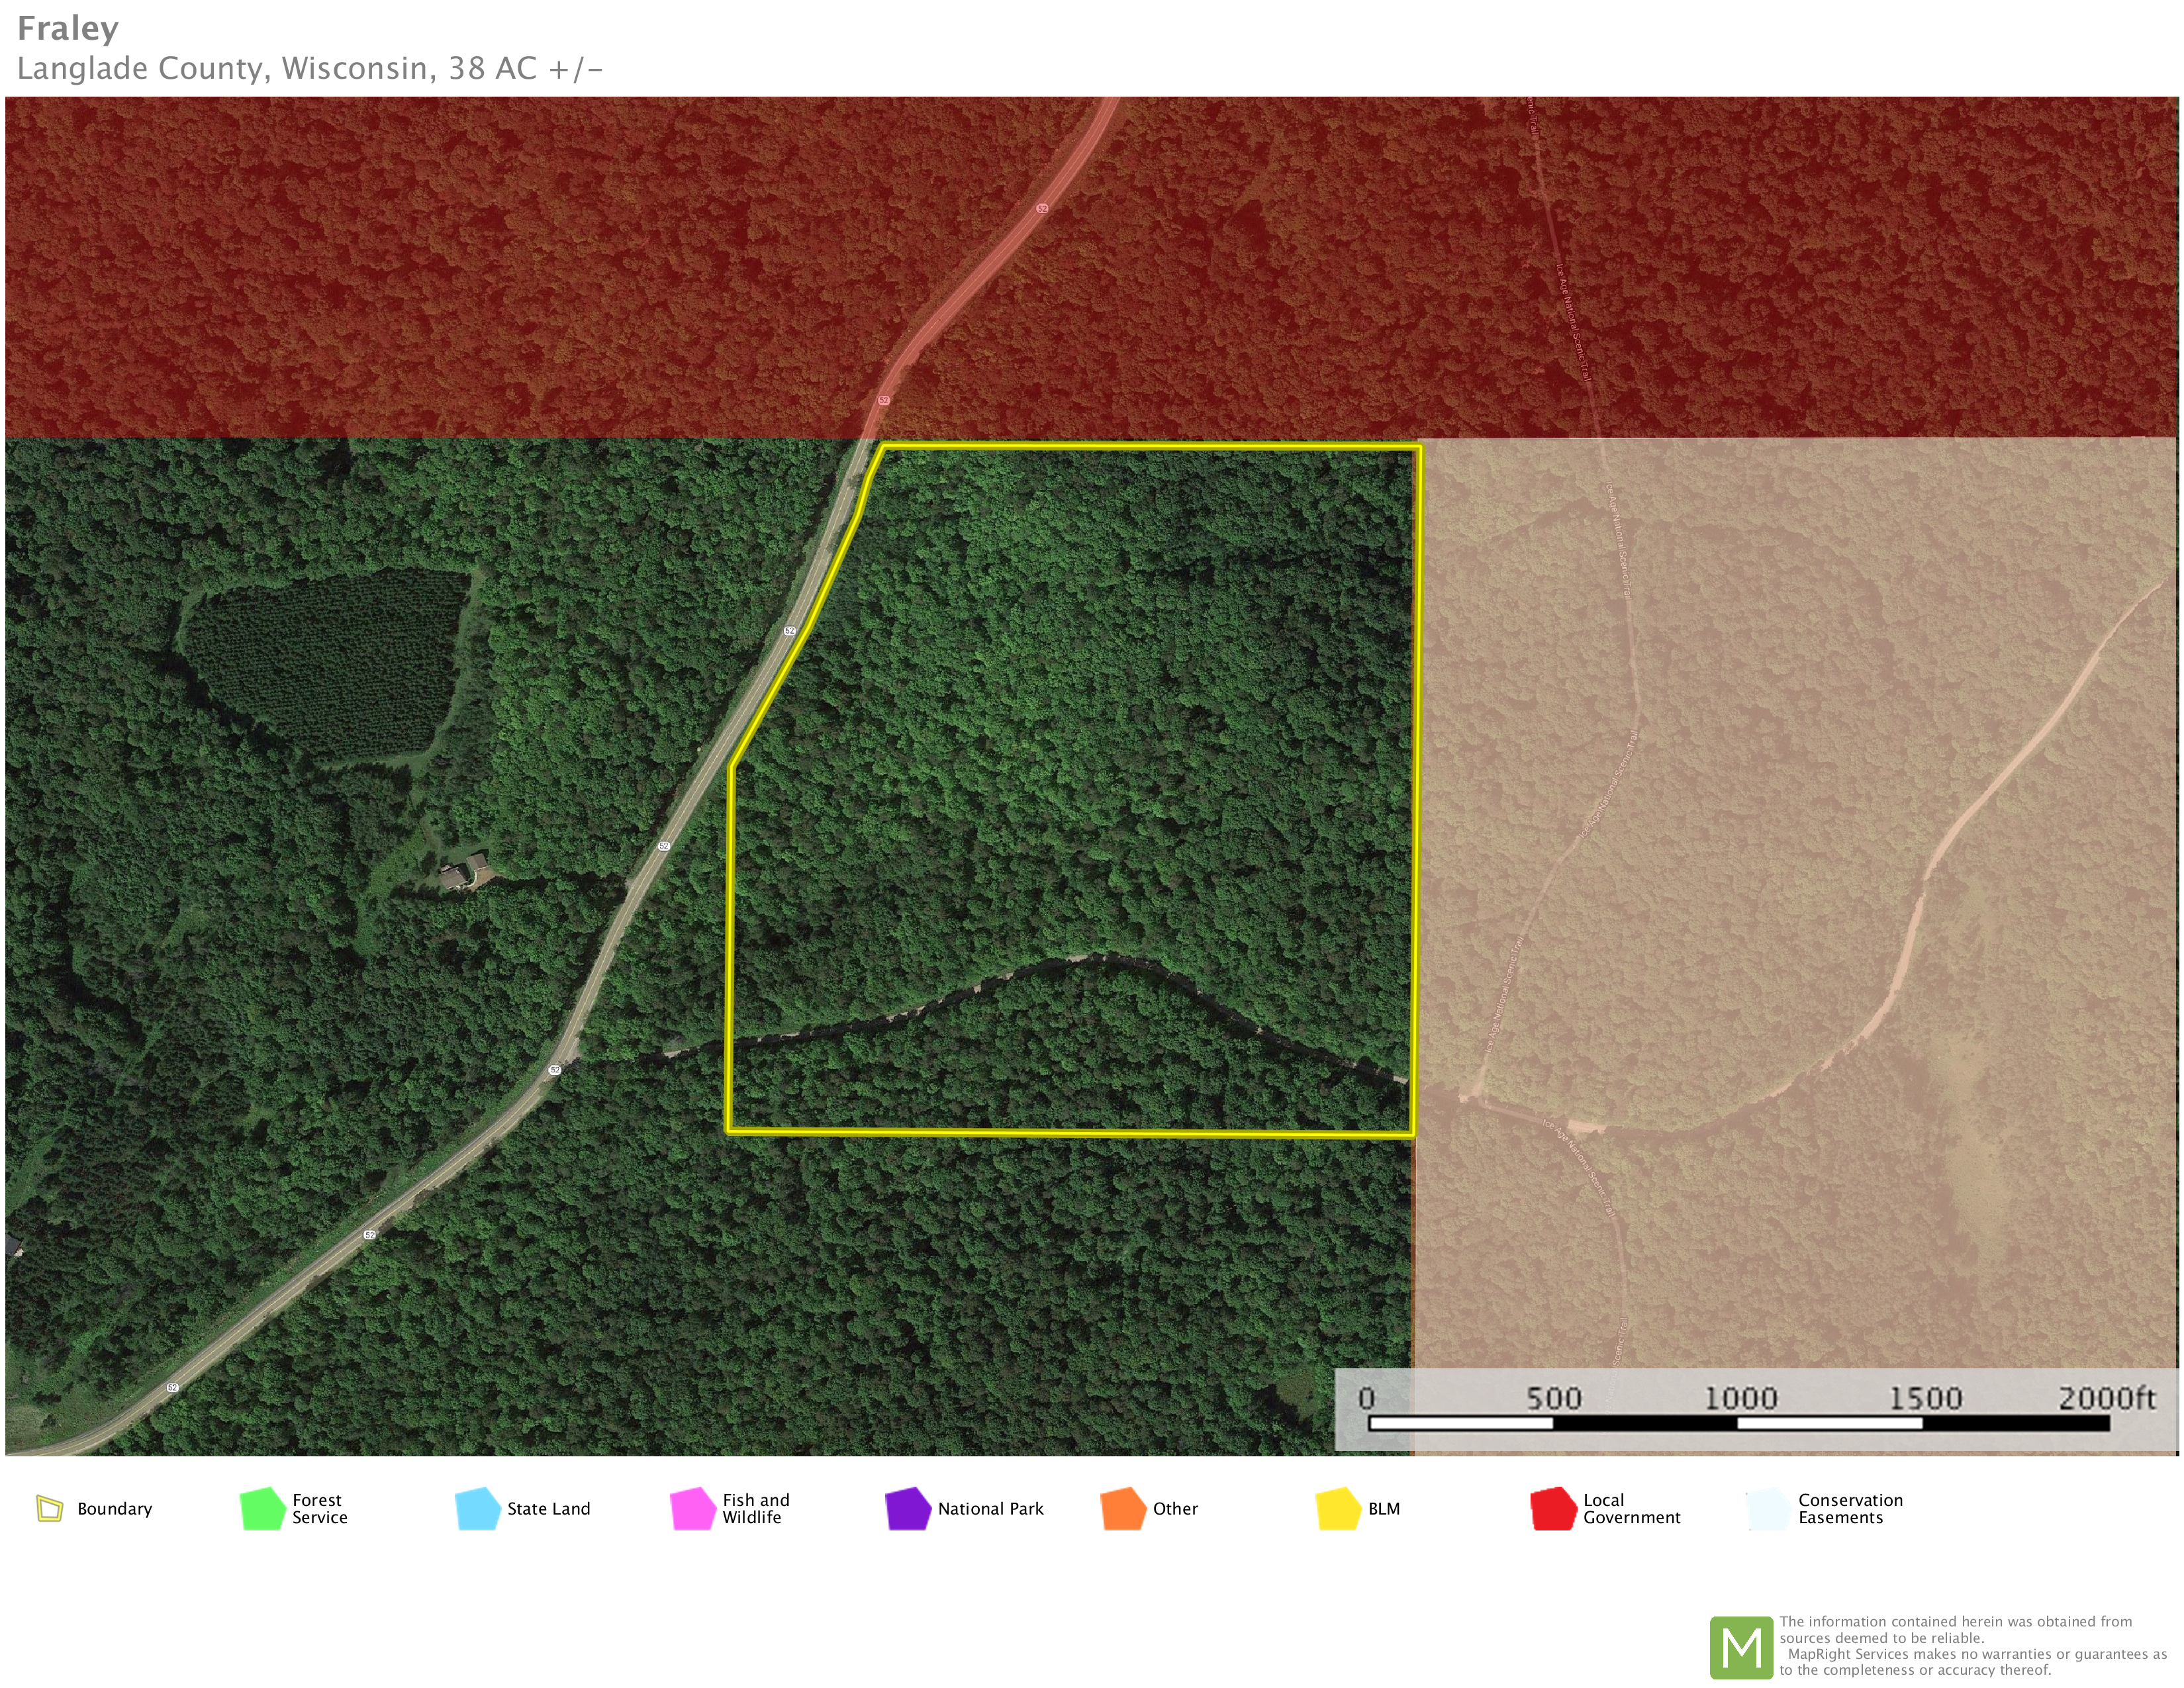Click the Boundary legend outline icon

pyautogui.click(x=49, y=1508)
